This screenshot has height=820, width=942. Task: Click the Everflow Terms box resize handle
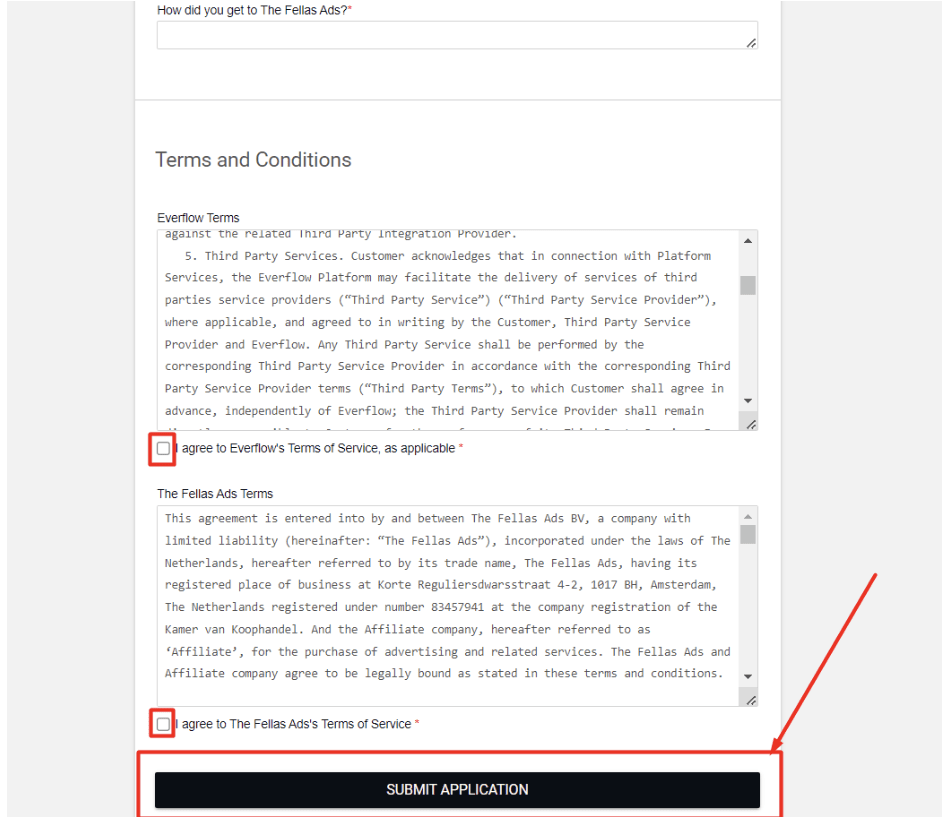coord(751,424)
